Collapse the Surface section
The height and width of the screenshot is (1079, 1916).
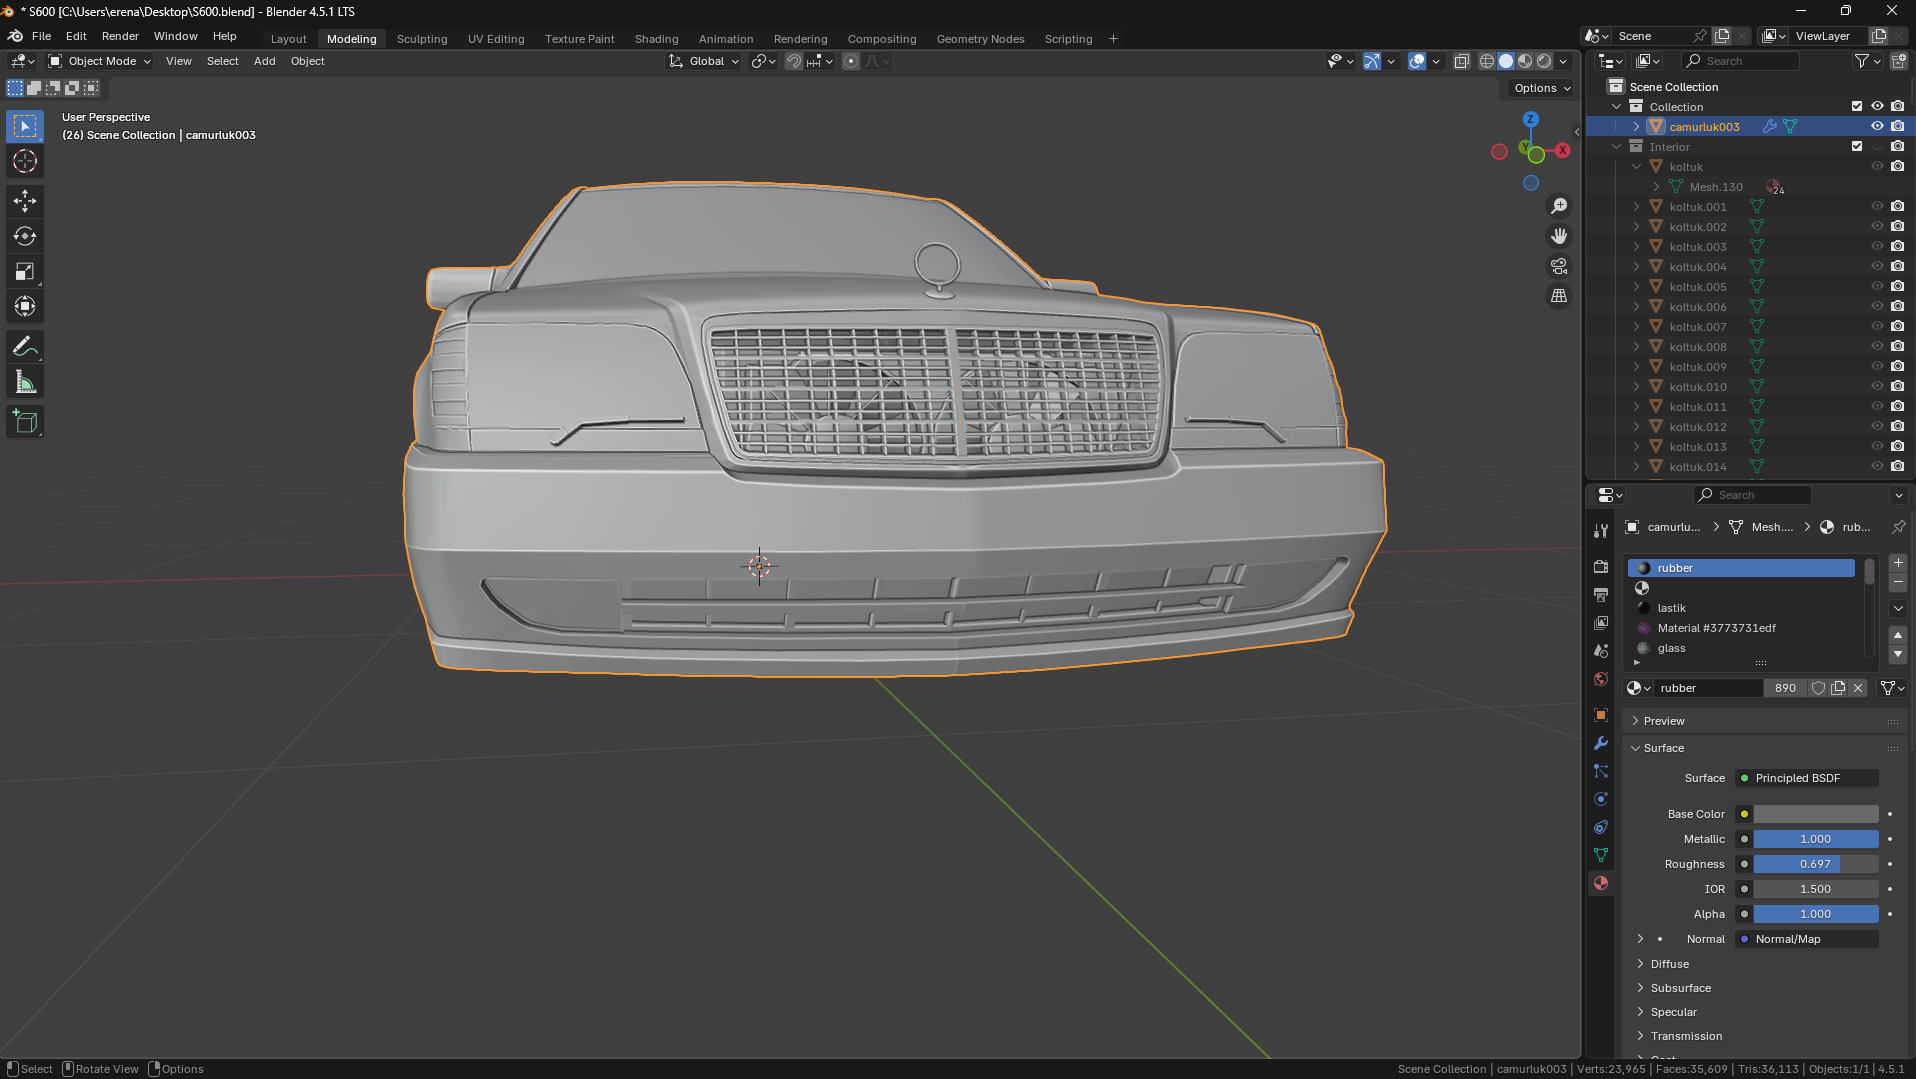1663,748
